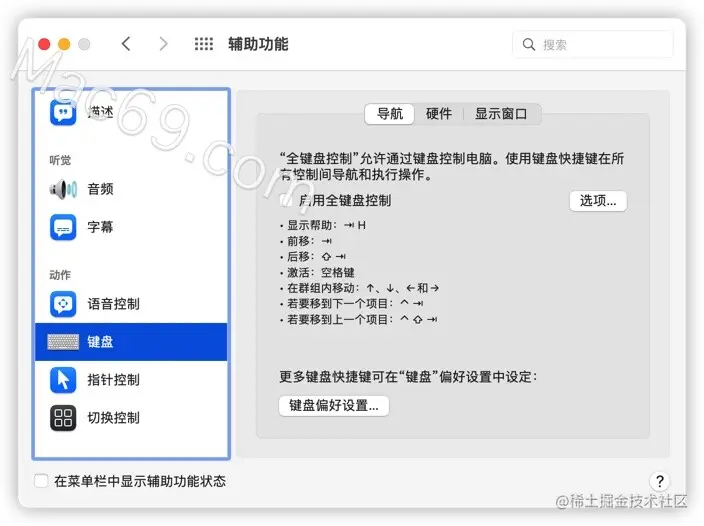Click the 更多键盘快捷键 description text
The height and width of the screenshot is (526, 704).
pyautogui.click(x=408, y=377)
